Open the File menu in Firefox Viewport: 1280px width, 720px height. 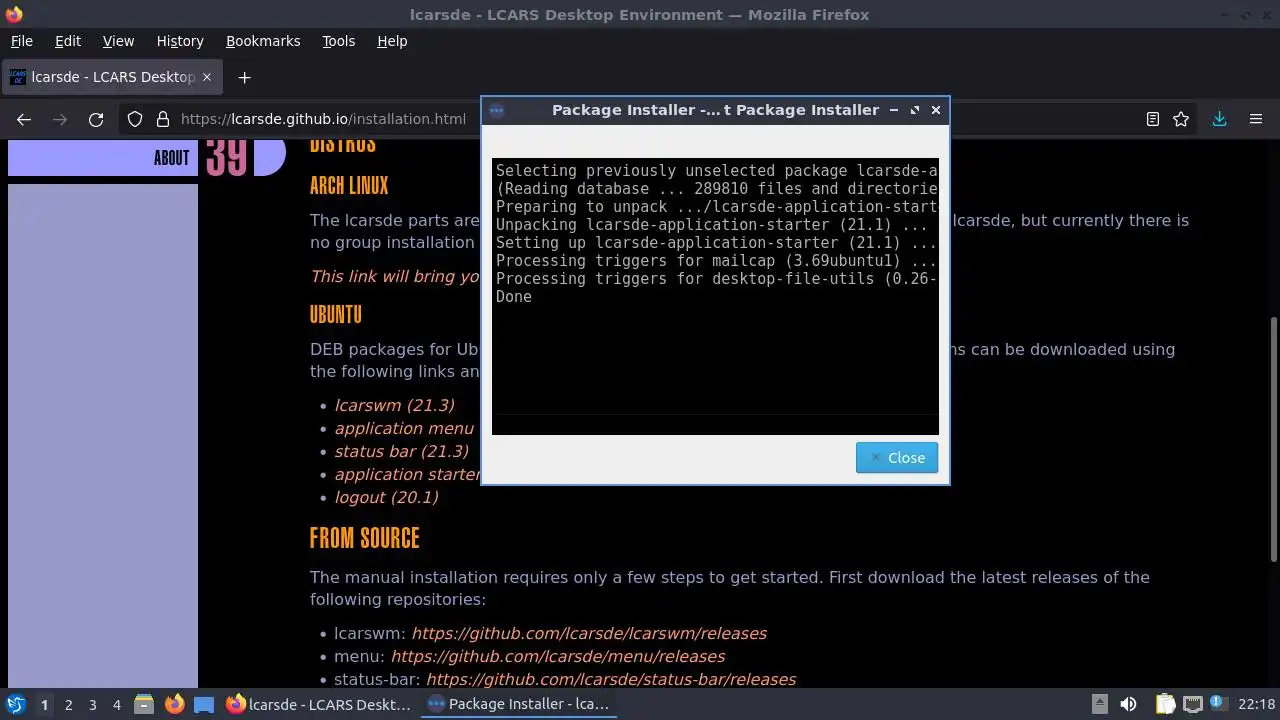(x=21, y=41)
